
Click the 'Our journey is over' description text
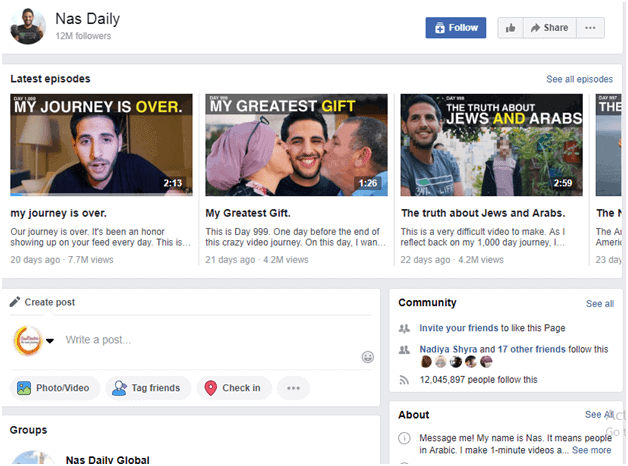[x=101, y=237]
